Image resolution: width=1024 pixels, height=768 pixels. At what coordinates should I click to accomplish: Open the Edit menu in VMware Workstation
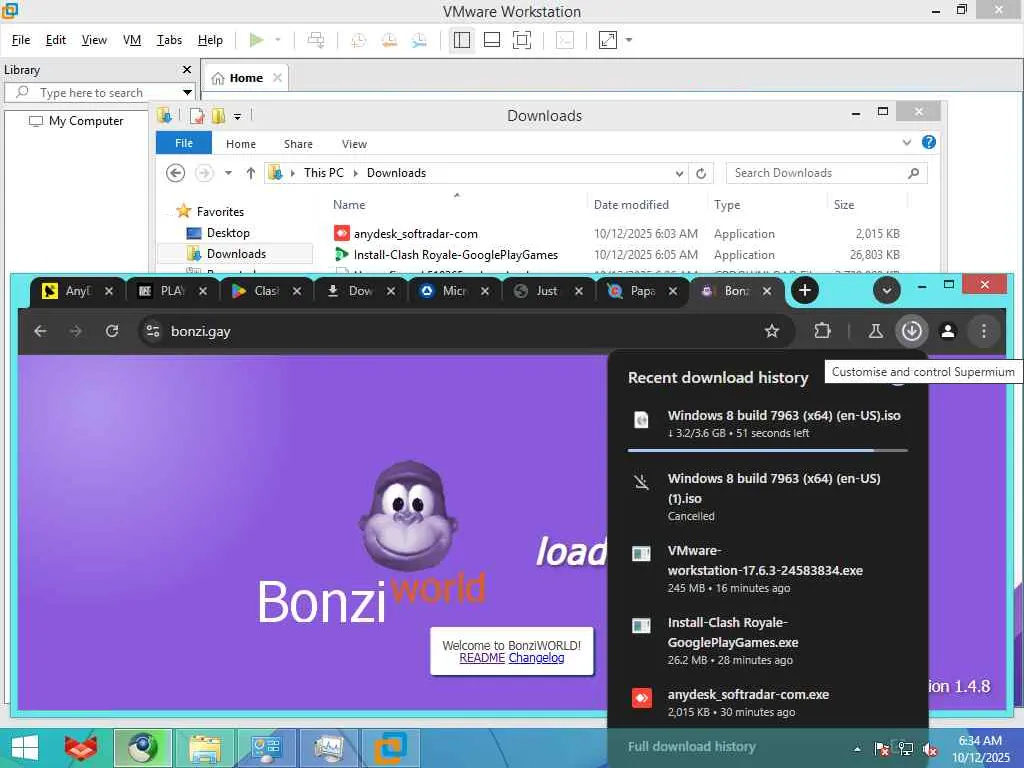[x=56, y=40]
